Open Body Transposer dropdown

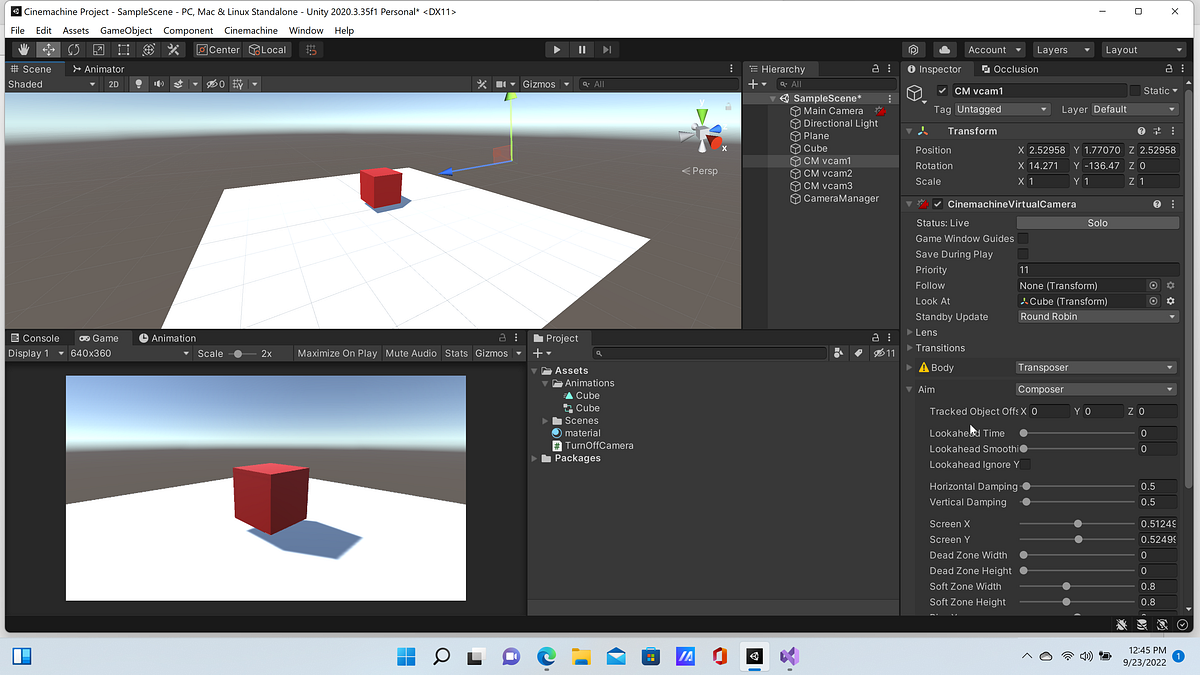(1096, 367)
